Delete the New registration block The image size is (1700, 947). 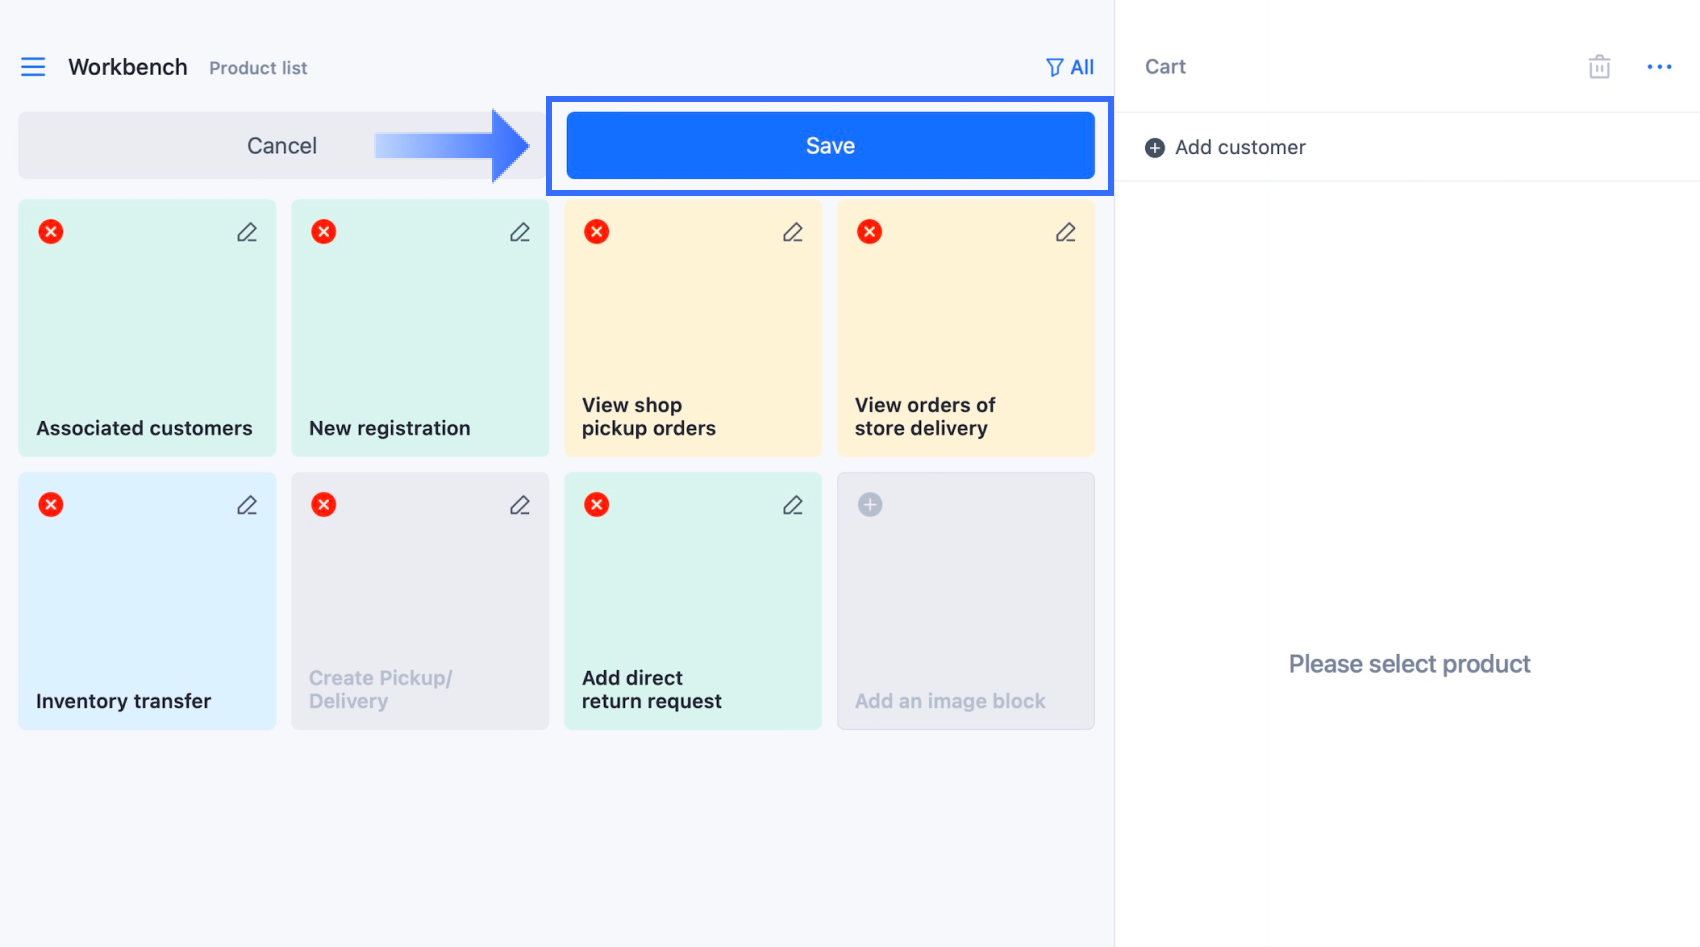click(324, 232)
